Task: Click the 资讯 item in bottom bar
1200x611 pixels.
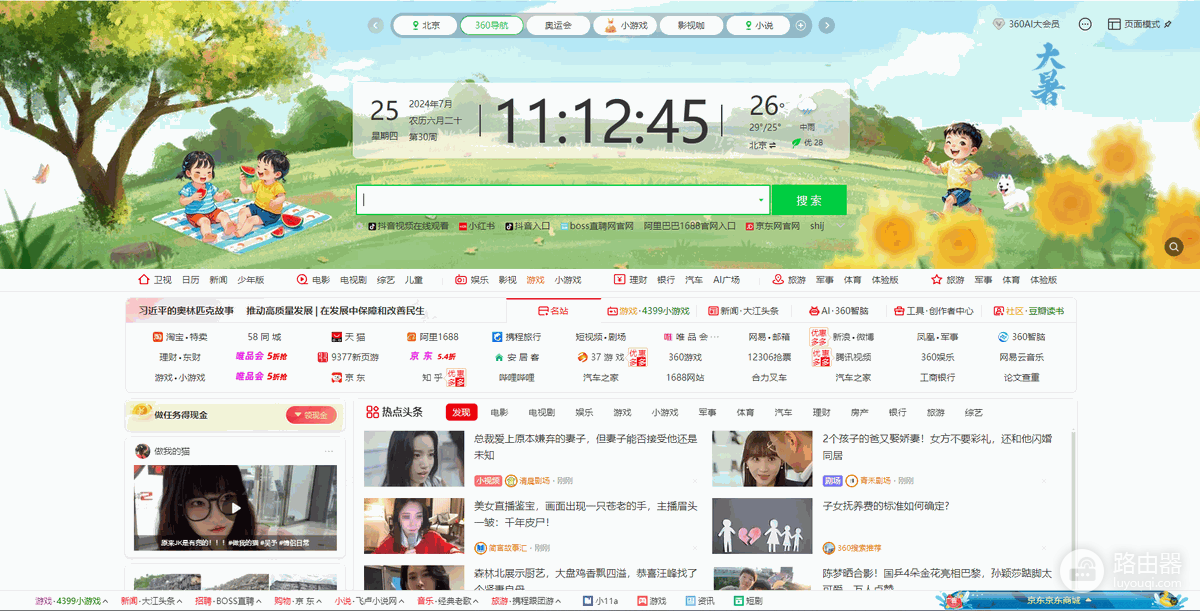Action: 699,601
